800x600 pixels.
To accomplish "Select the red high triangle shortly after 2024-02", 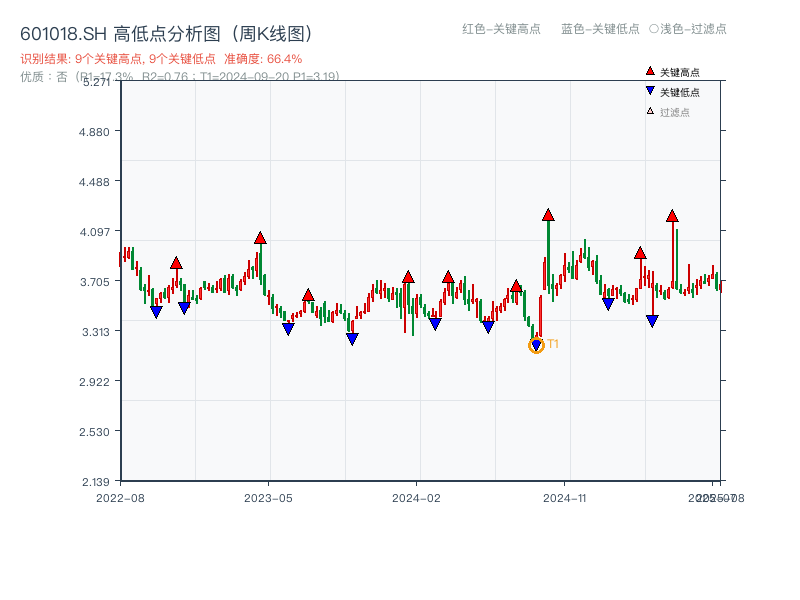I will pyautogui.click(x=448, y=277).
